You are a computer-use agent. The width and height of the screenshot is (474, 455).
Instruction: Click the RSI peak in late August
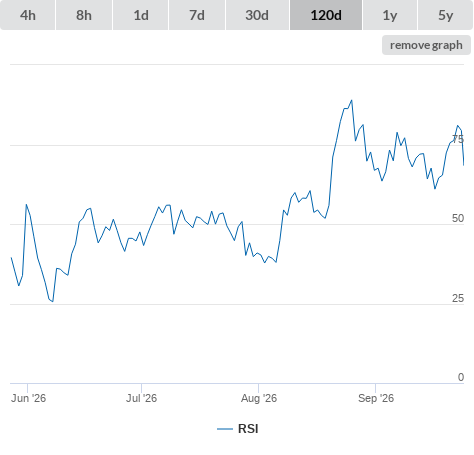point(352,100)
